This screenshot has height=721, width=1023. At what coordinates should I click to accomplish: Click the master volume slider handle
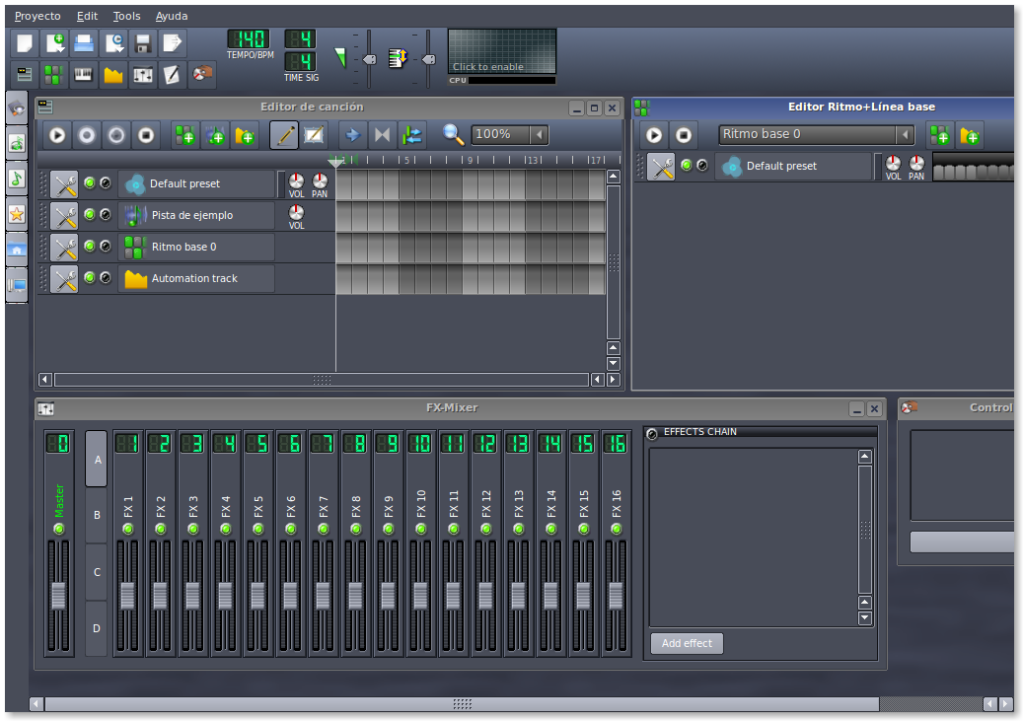coord(369,59)
